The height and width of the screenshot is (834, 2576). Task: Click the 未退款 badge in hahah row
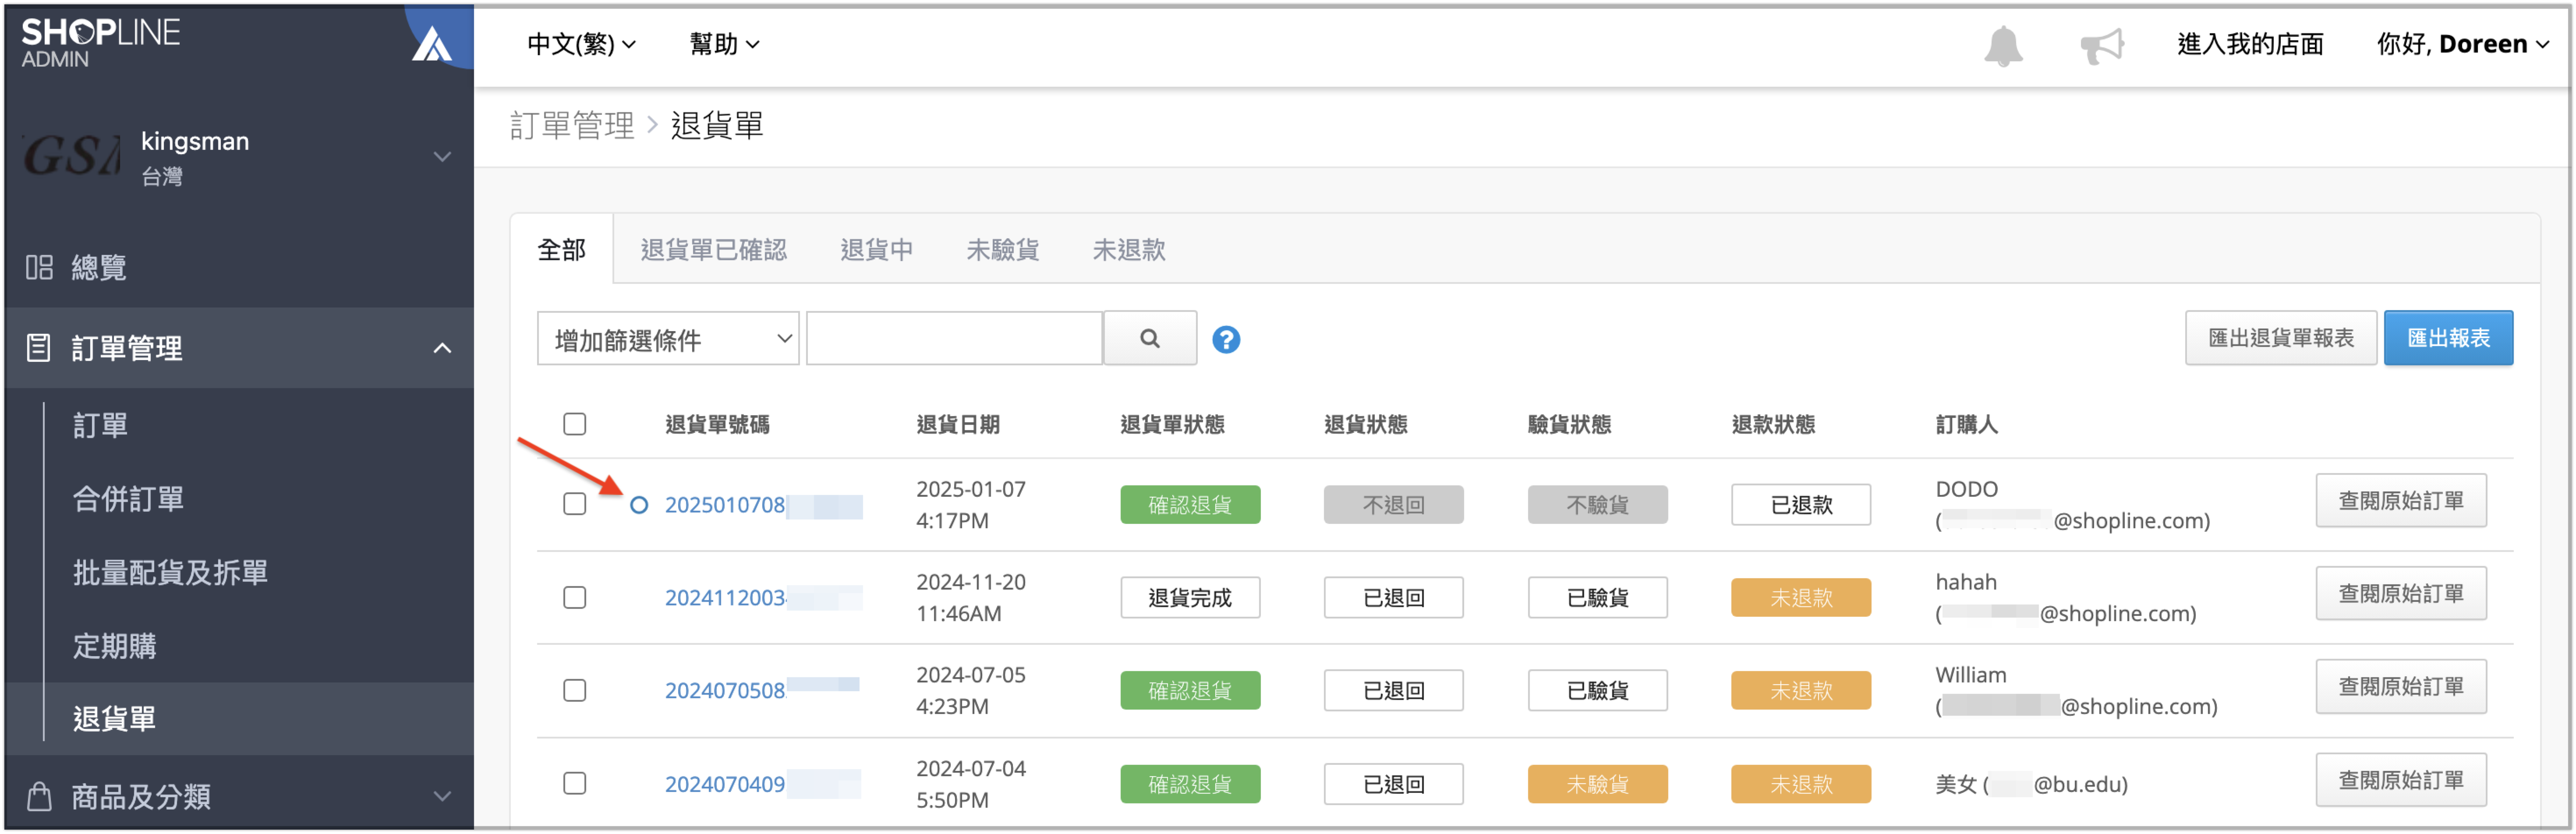pyautogui.click(x=1801, y=598)
